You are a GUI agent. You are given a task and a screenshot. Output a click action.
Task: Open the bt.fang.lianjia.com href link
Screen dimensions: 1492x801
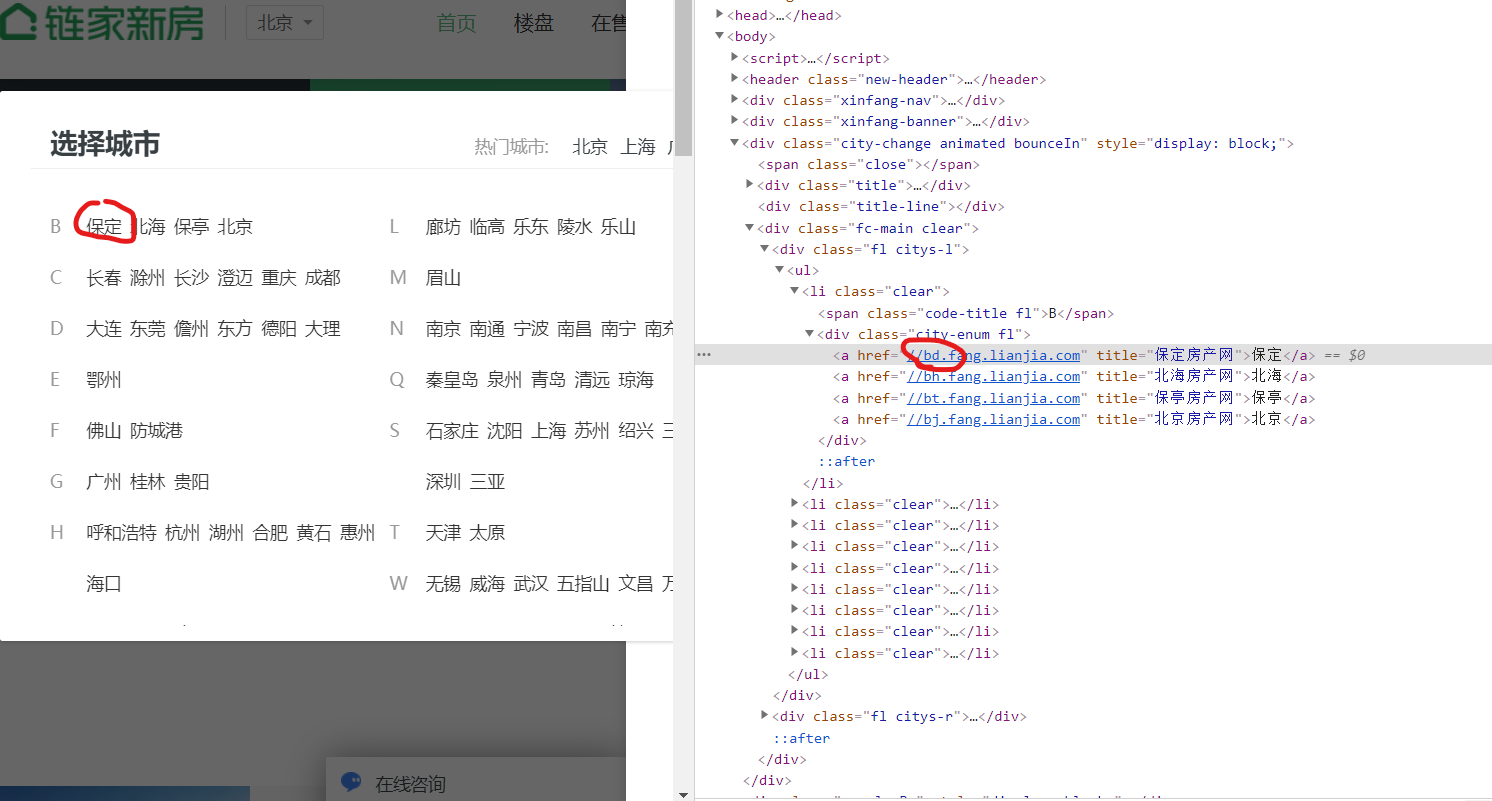pos(994,398)
